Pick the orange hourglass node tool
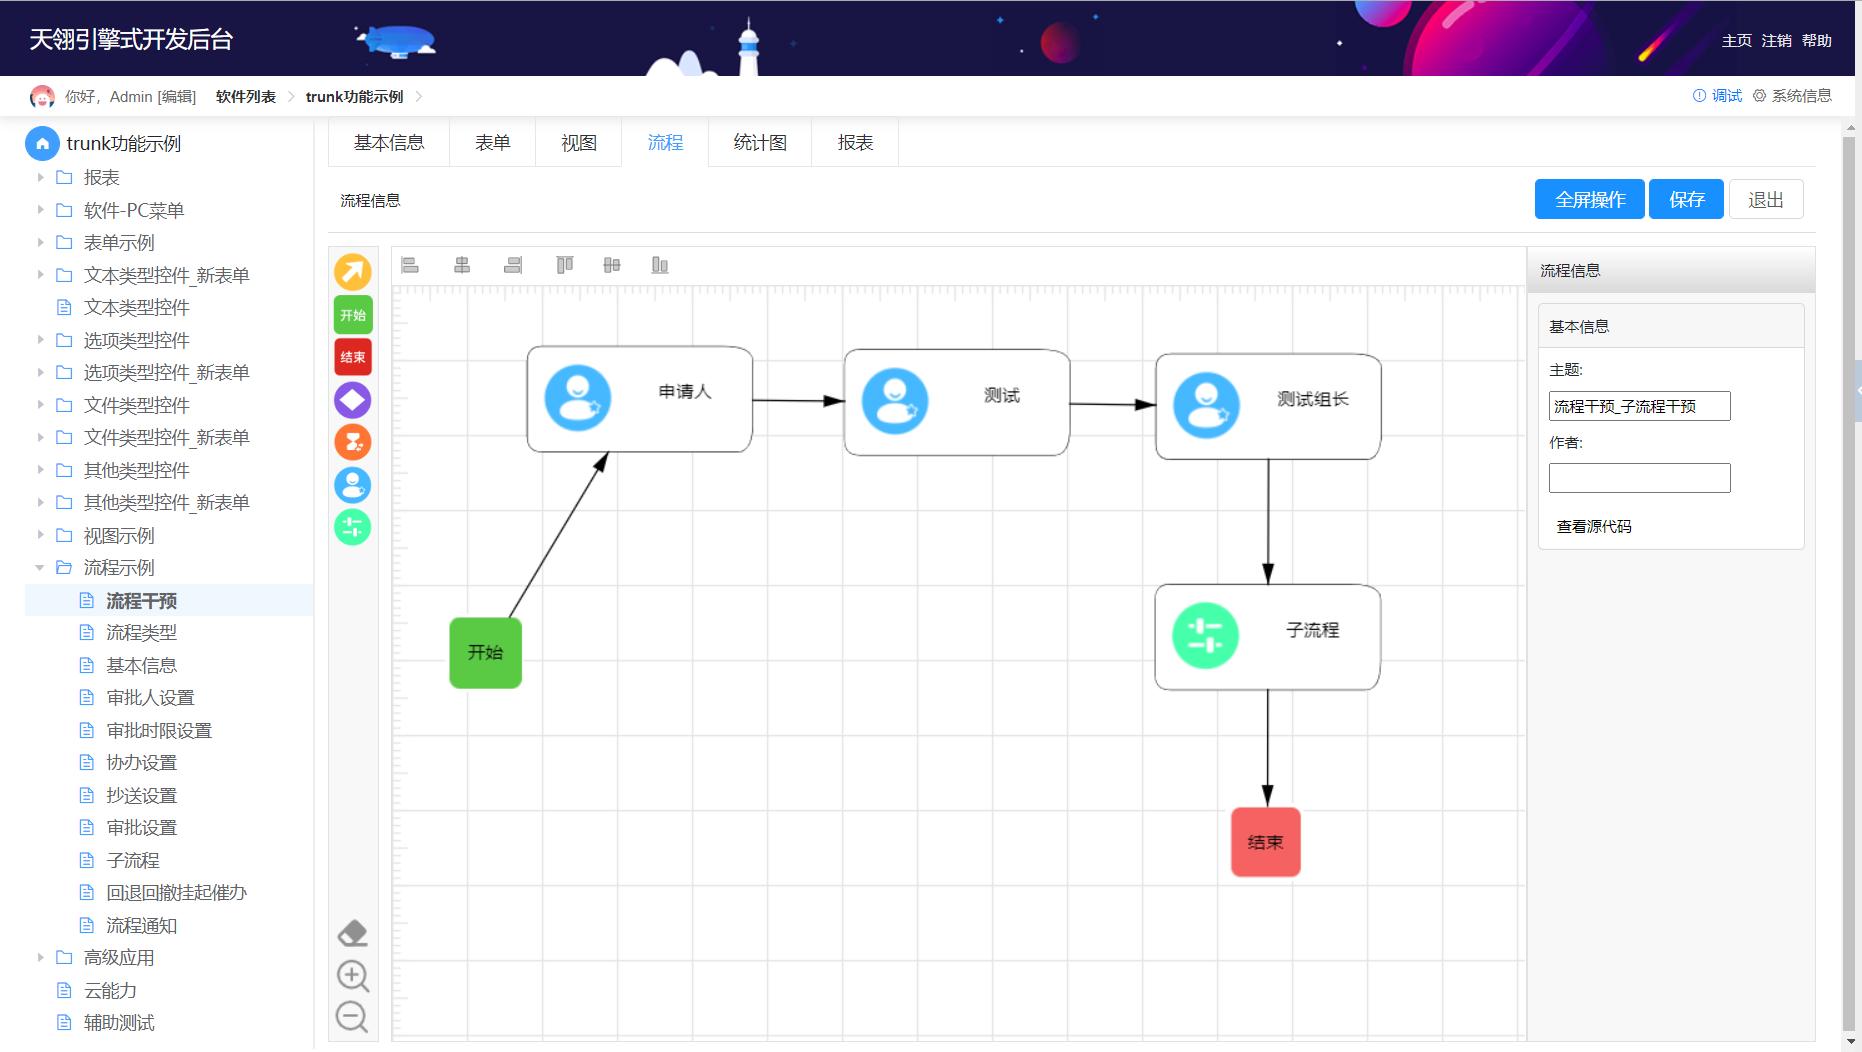Image resolution: width=1862 pixels, height=1052 pixels. coord(352,442)
